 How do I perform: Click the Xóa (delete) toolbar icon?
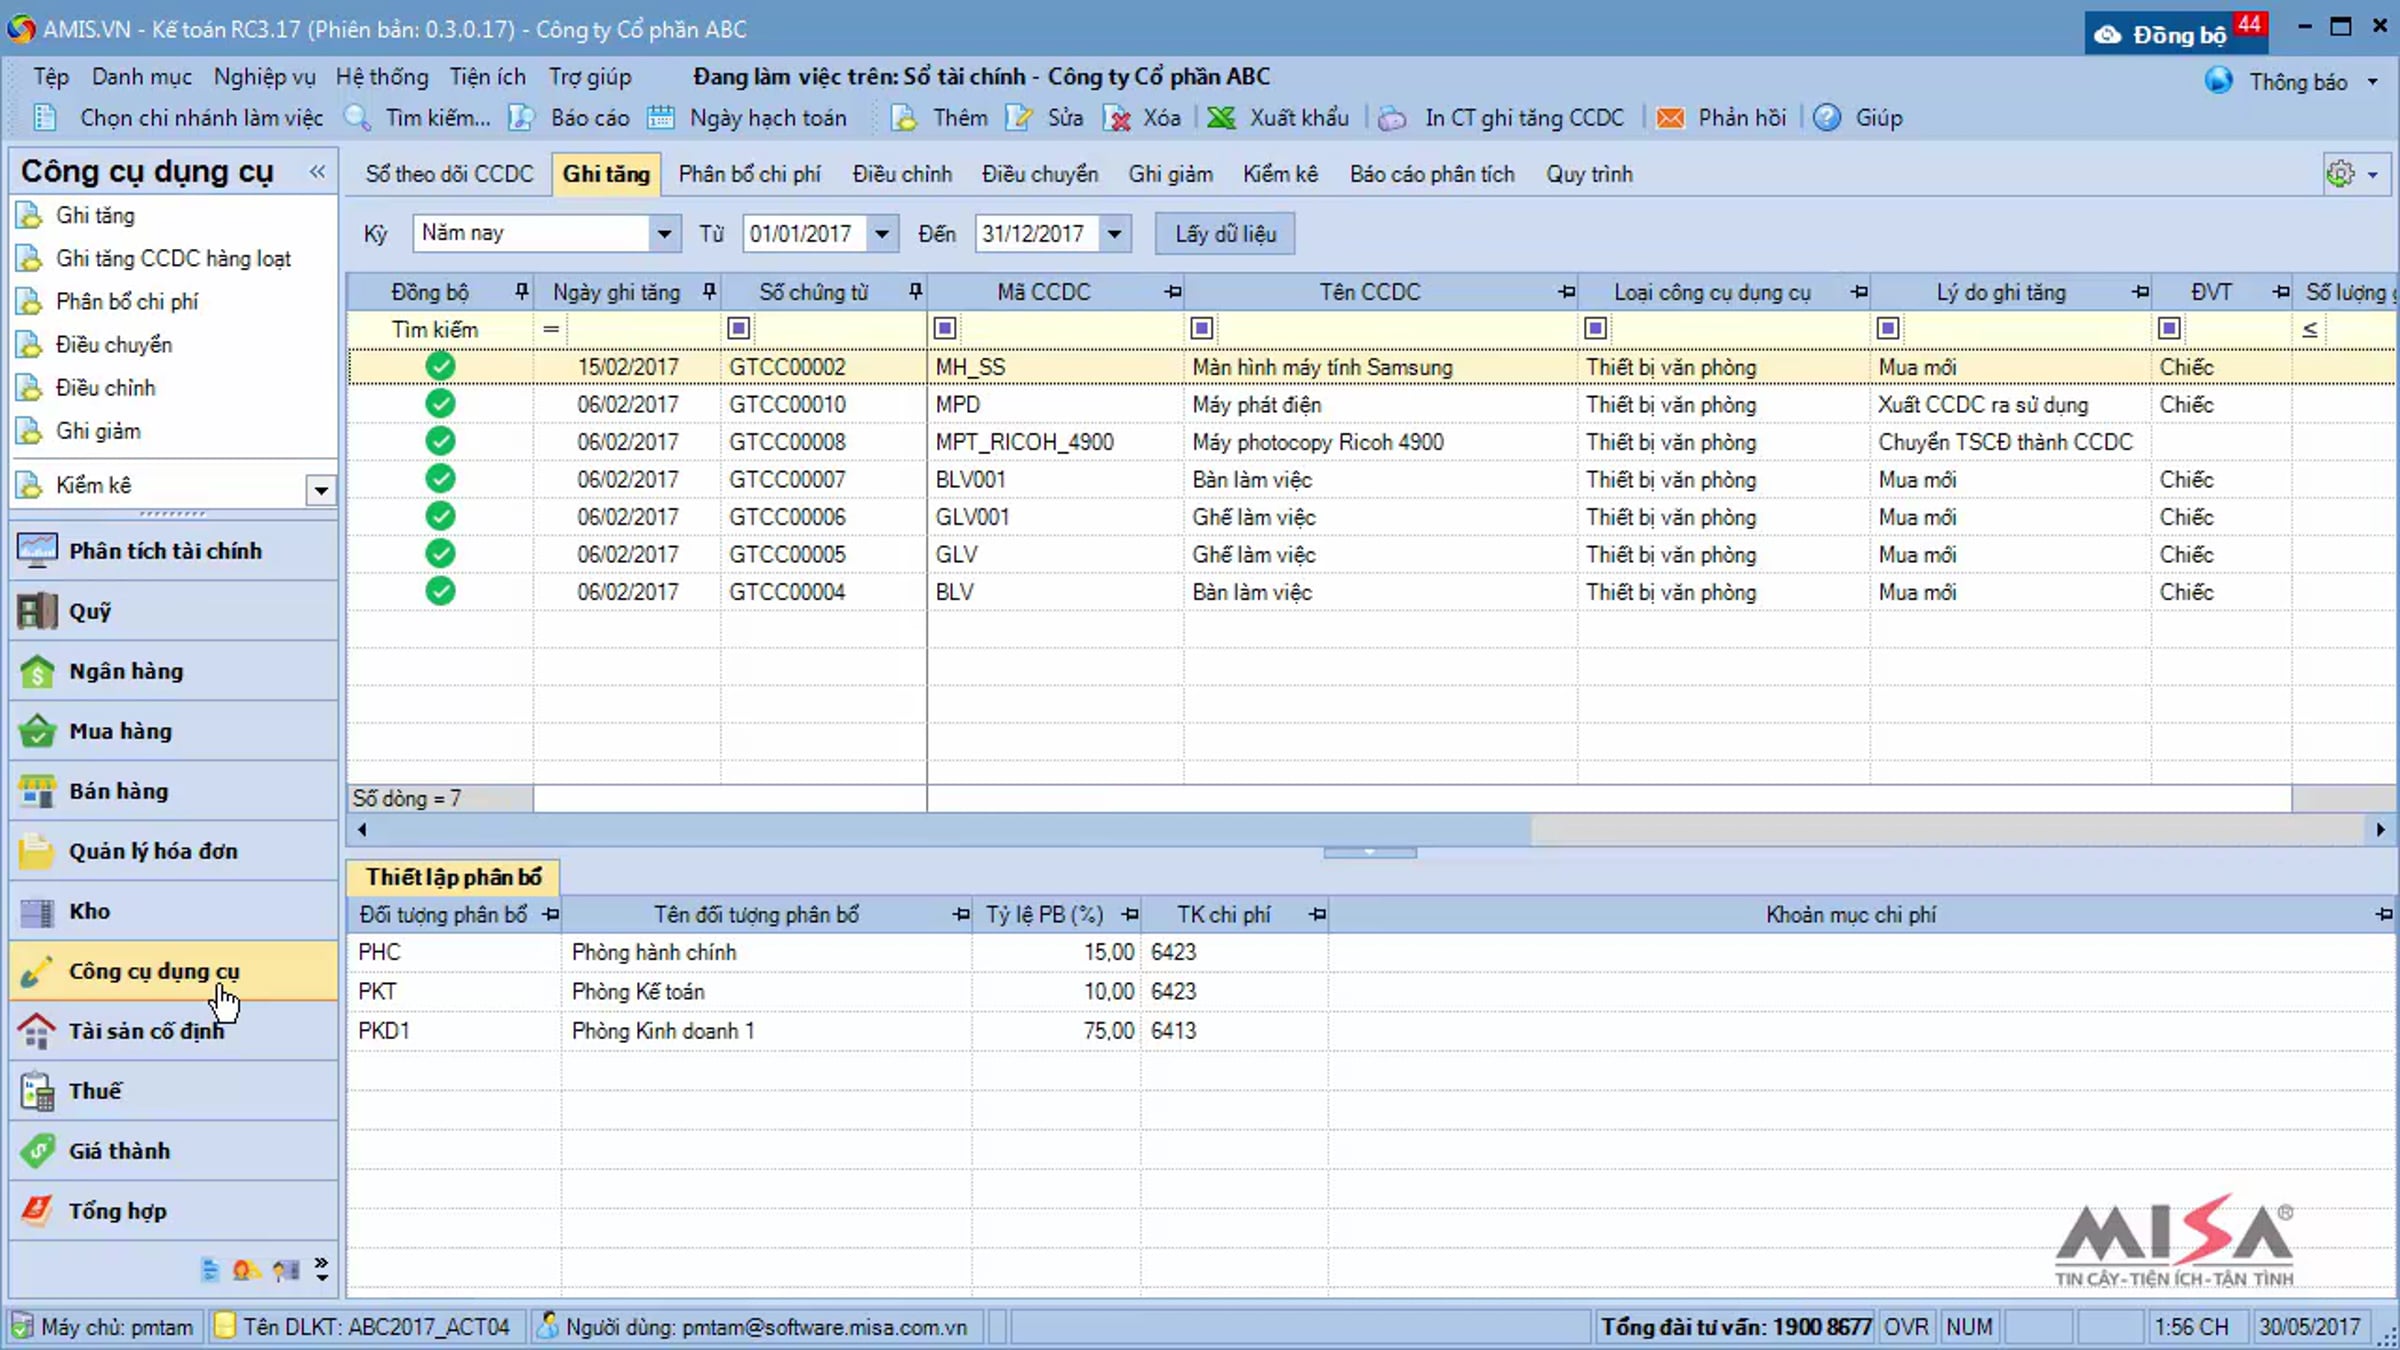click(1117, 118)
